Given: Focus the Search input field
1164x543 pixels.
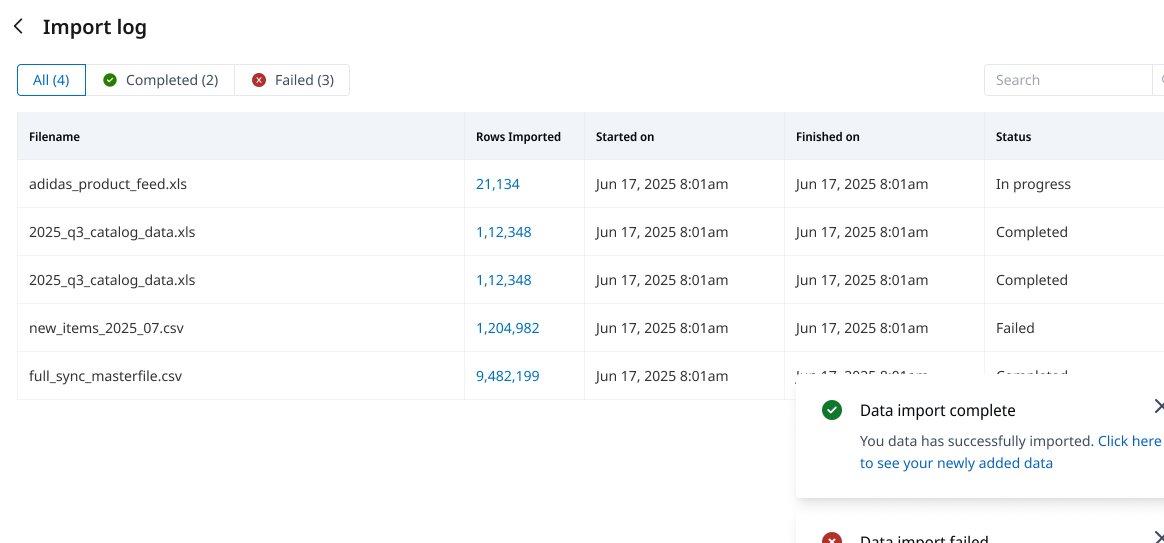Looking at the screenshot, I should (1068, 80).
